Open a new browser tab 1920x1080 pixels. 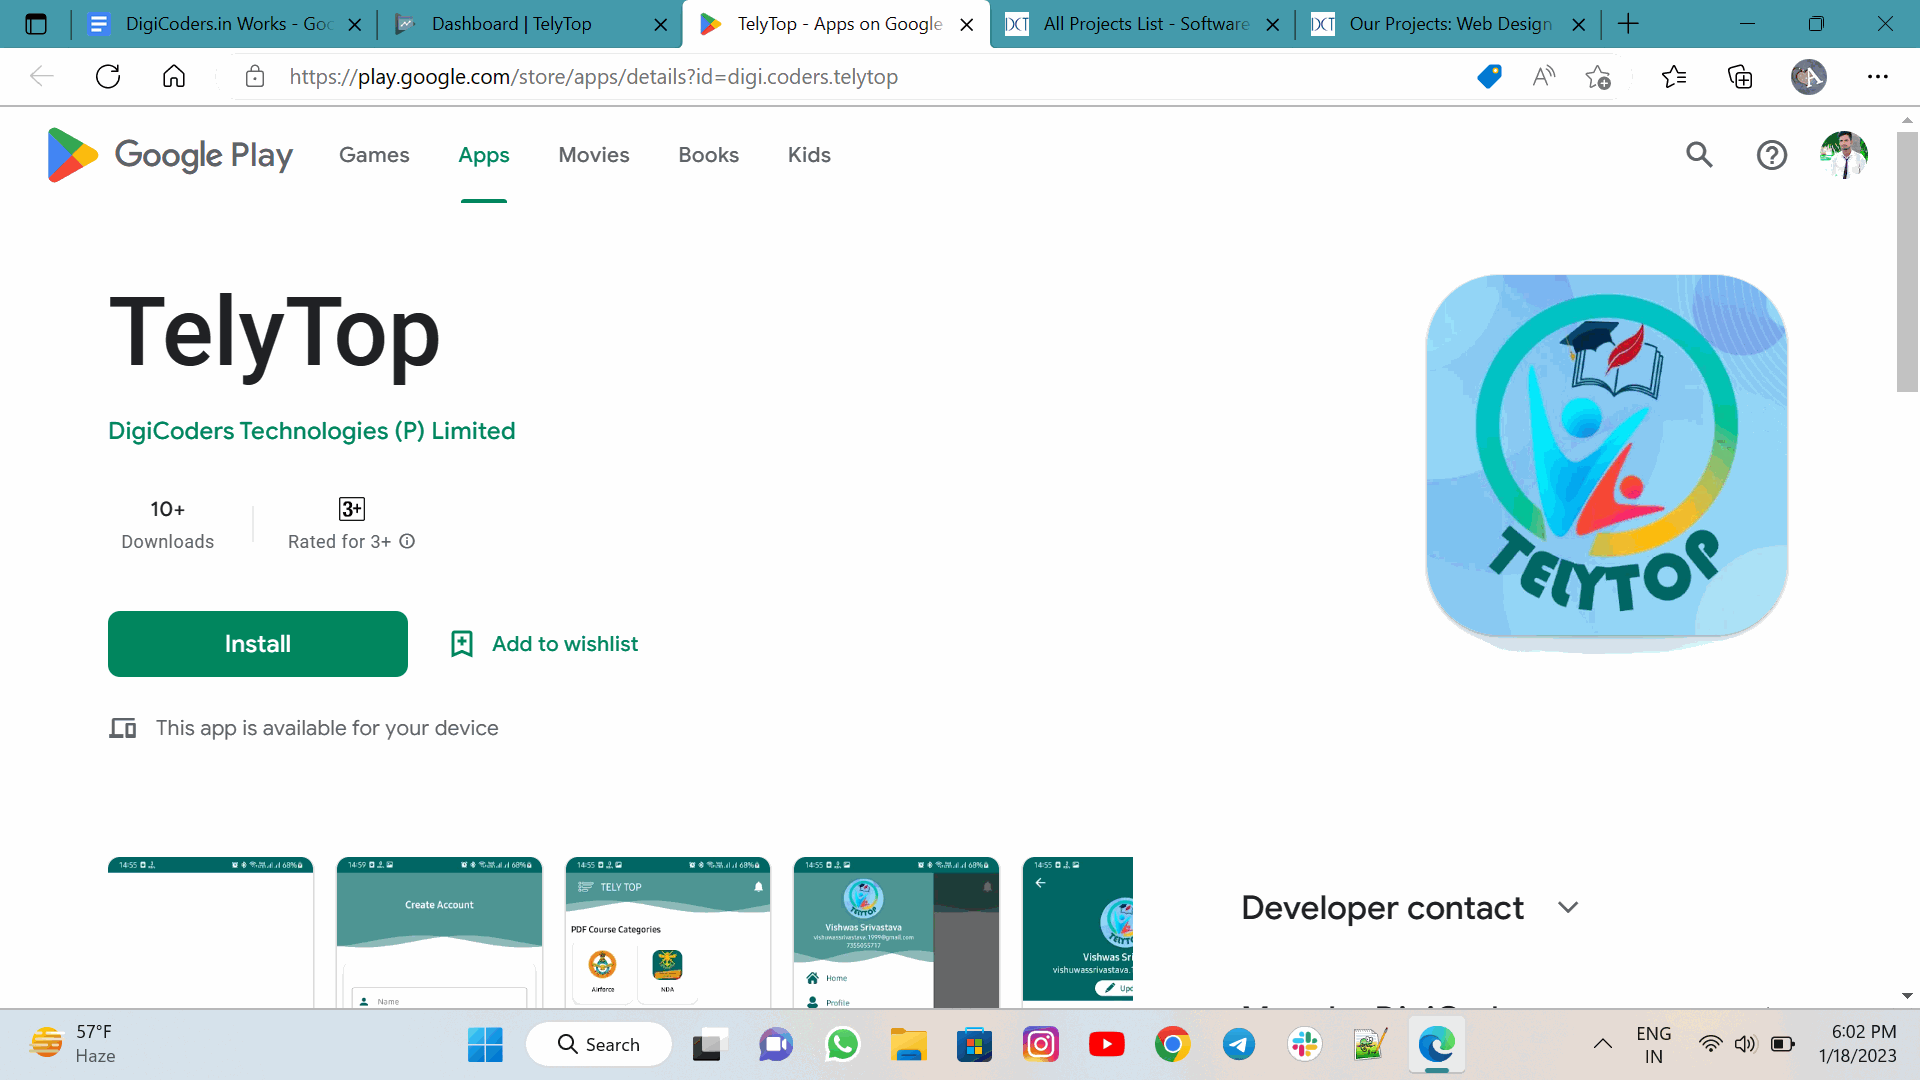pos(1628,24)
